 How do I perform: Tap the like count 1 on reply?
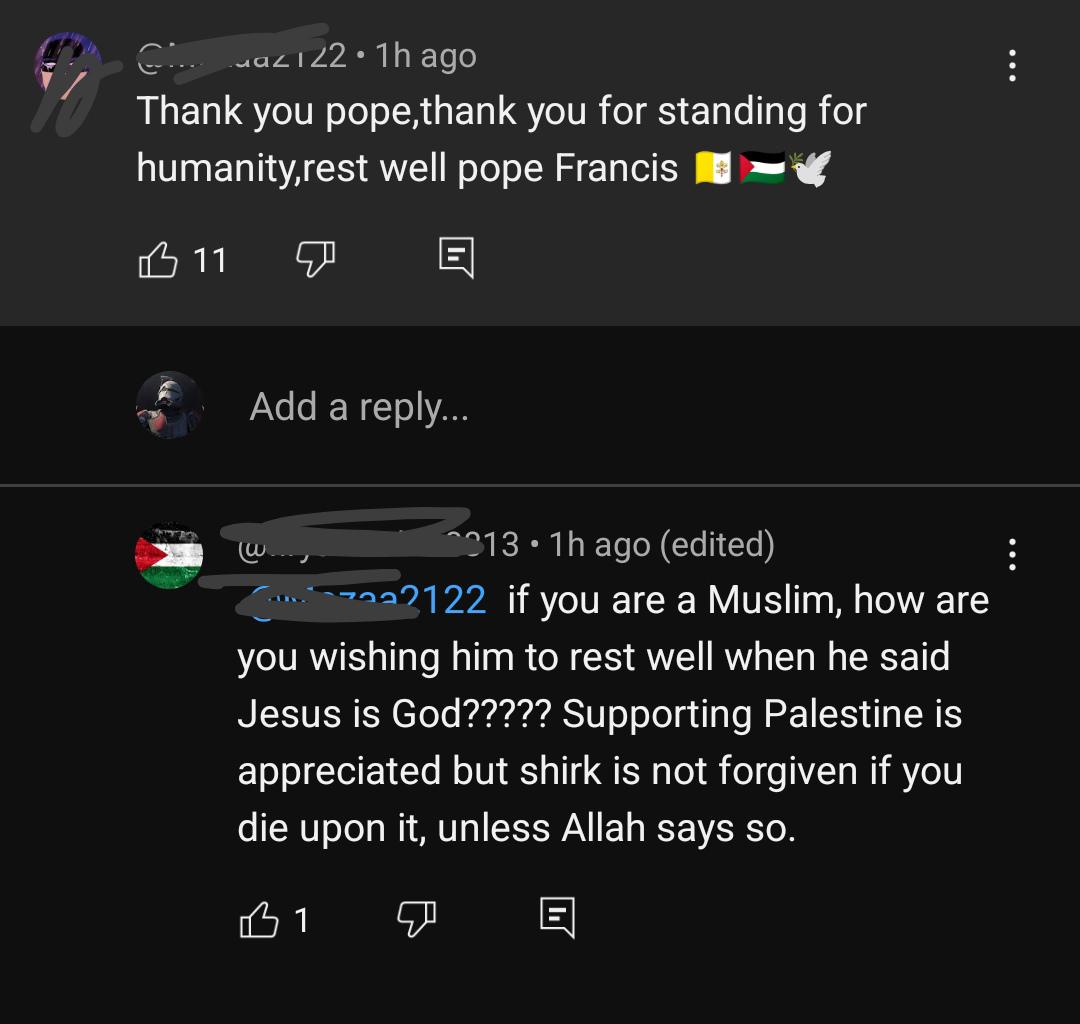click(302, 921)
